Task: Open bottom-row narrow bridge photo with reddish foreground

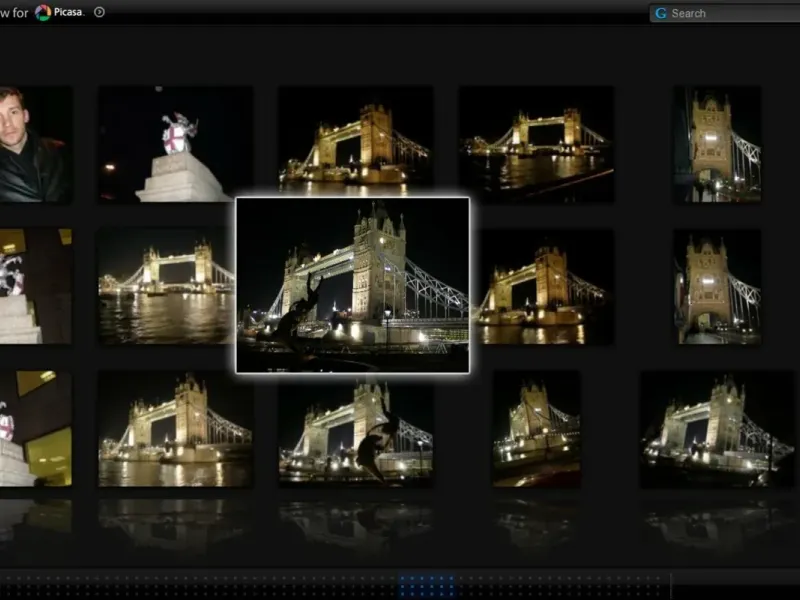Action: 536,429
